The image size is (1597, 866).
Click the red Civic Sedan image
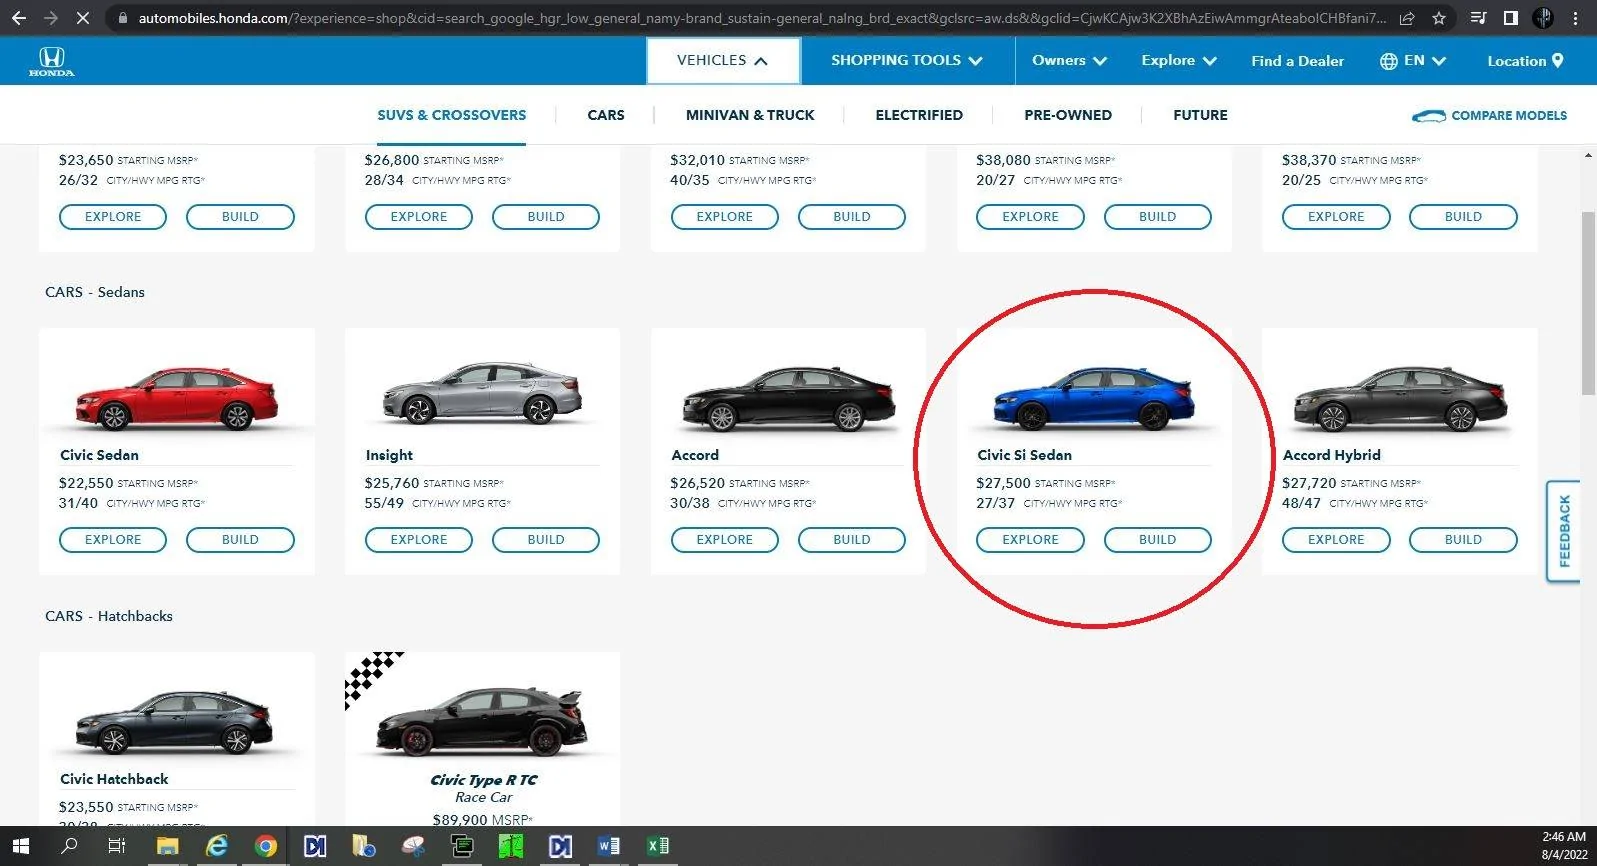pos(176,397)
